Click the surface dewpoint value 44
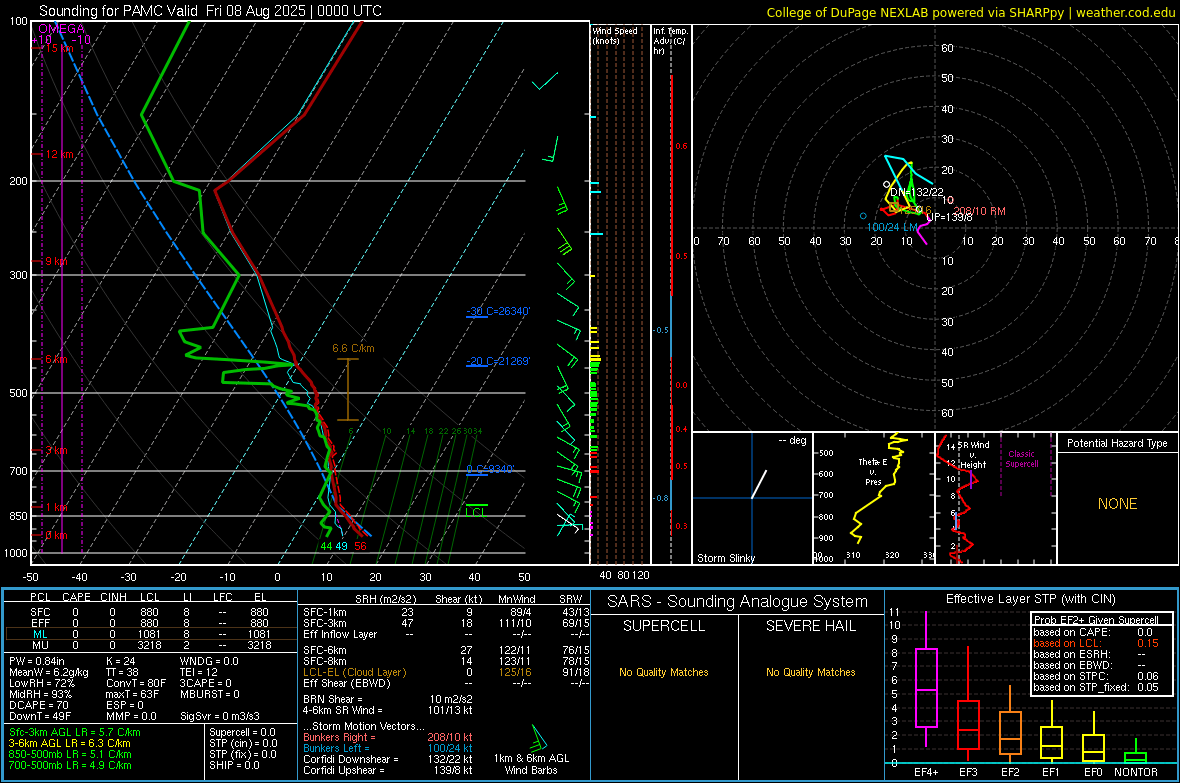This screenshot has height=783, width=1180. click(x=327, y=546)
